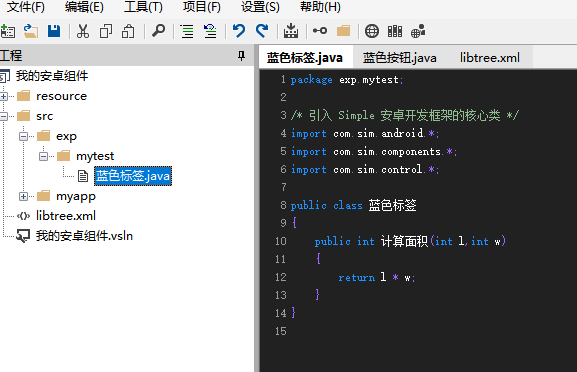Click the comment line mentioning Simple 安卓开发框架

404,115
